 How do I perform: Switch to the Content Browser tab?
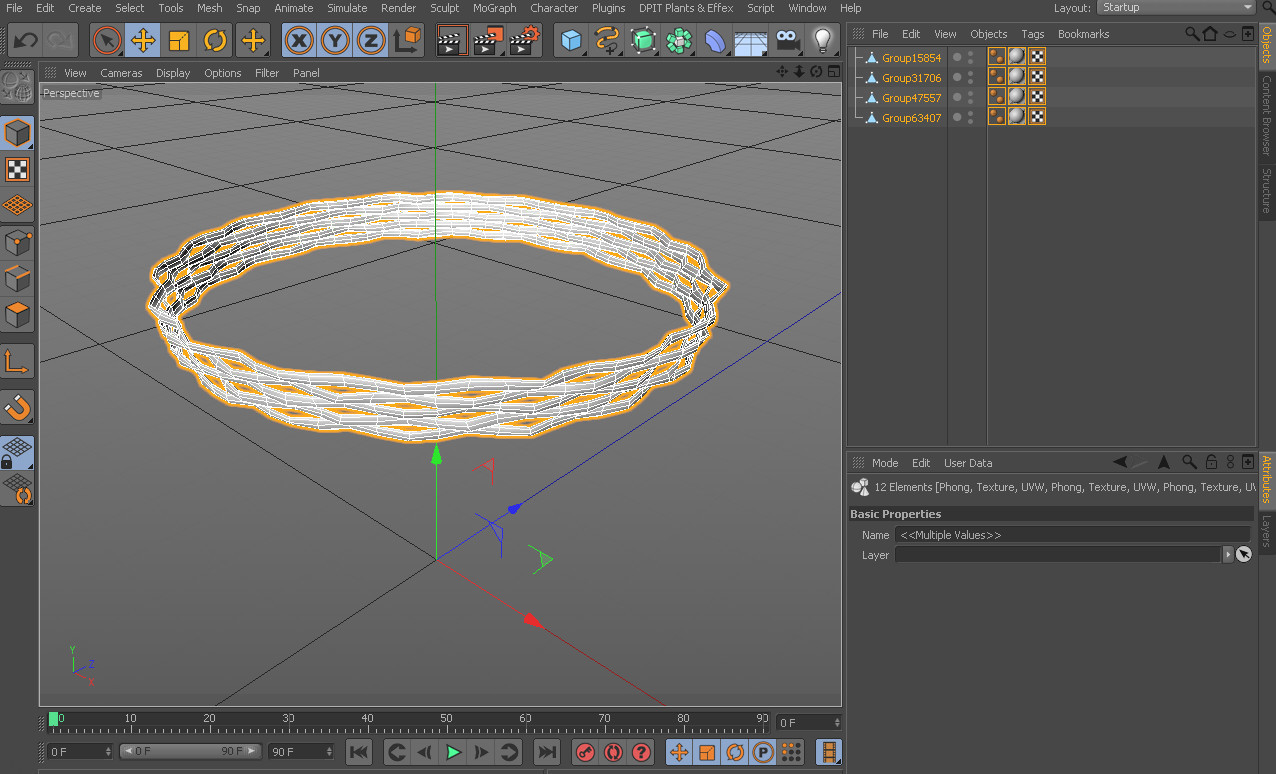pos(1266,116)
